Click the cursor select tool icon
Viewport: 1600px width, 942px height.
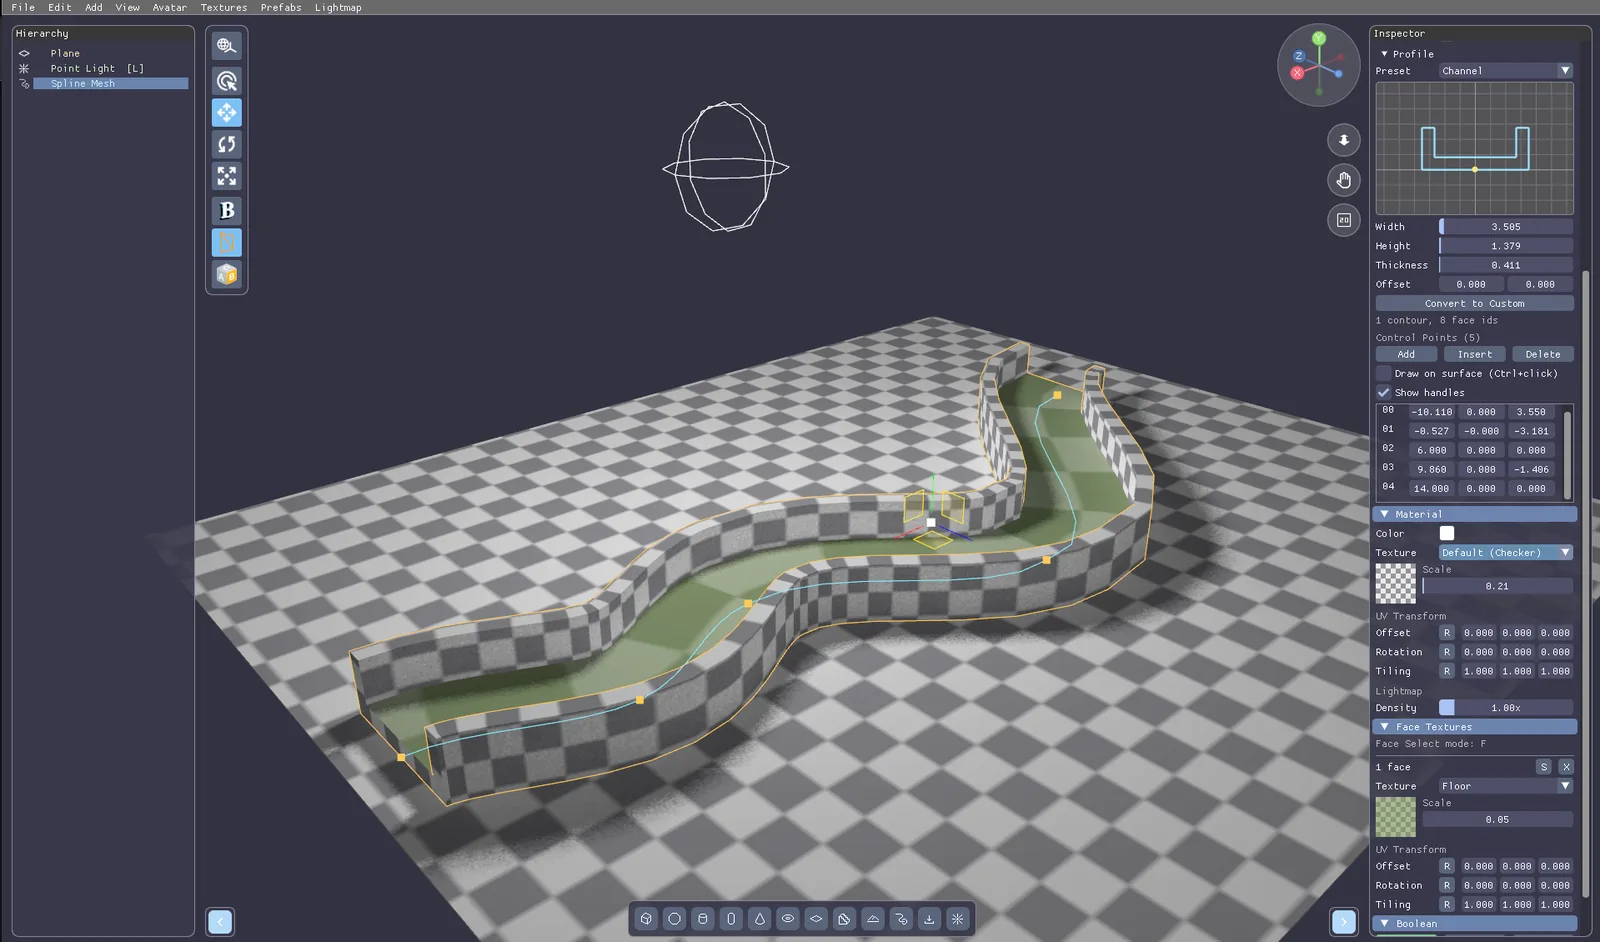pos(227,81)
